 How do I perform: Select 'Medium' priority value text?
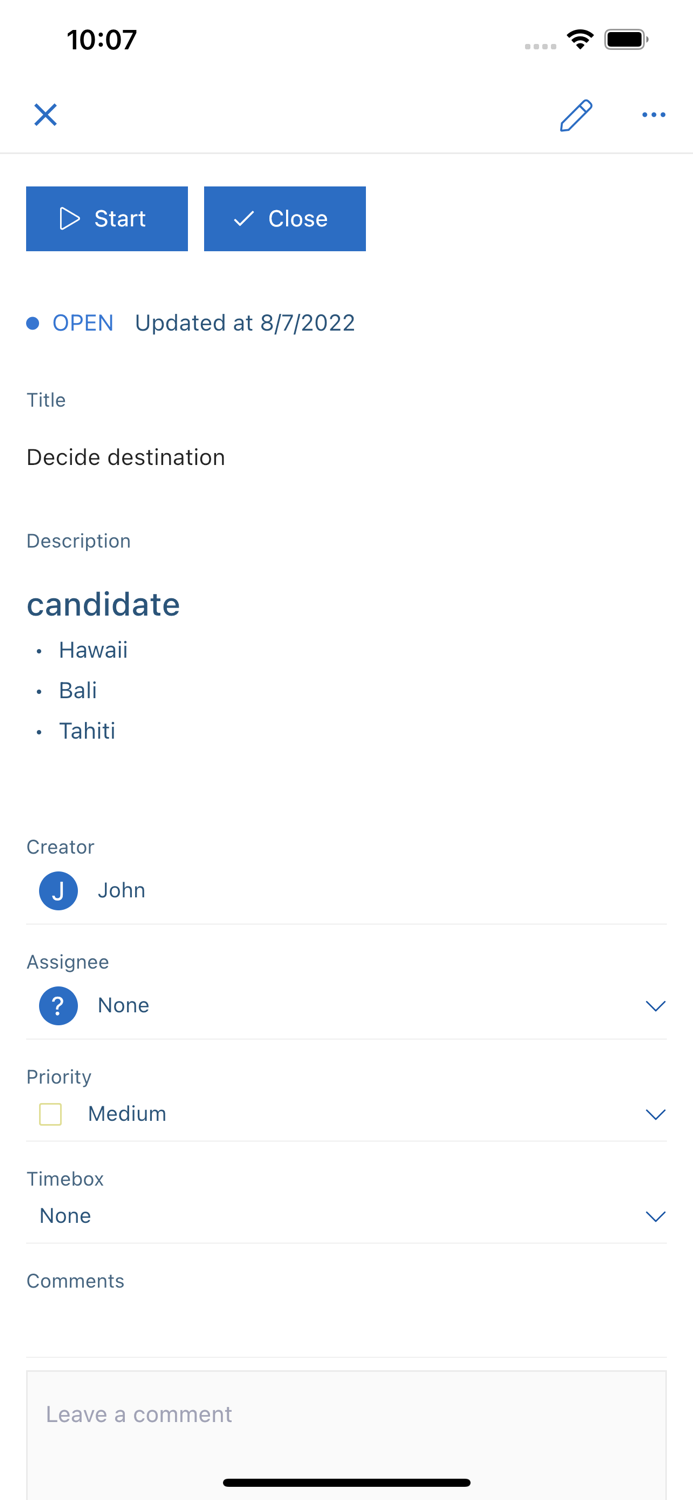point(127,1114)
